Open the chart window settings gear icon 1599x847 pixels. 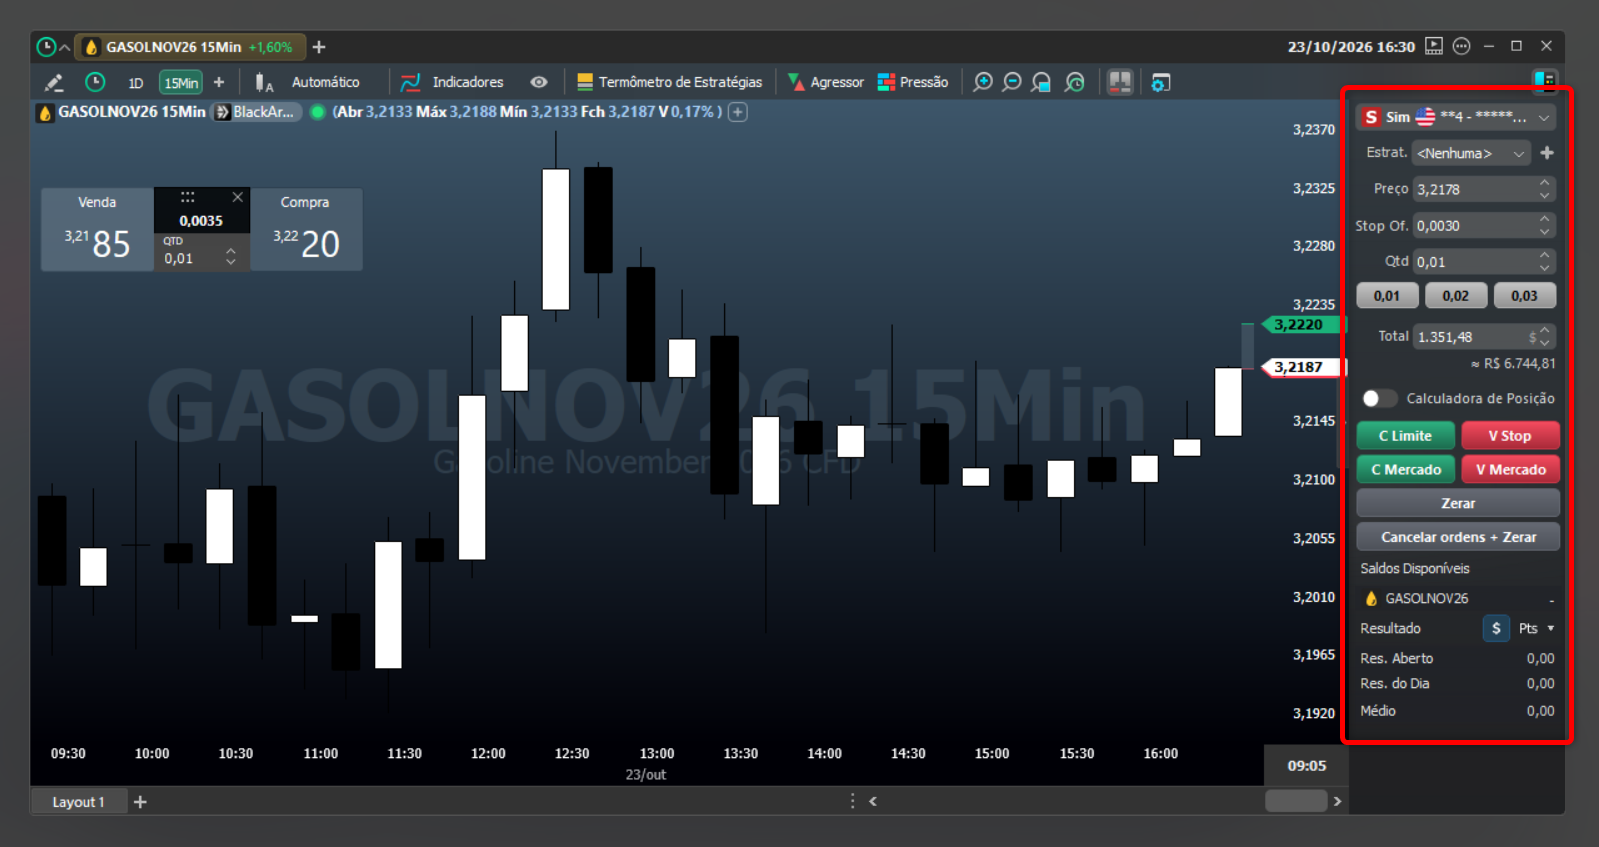[1160, 83]
